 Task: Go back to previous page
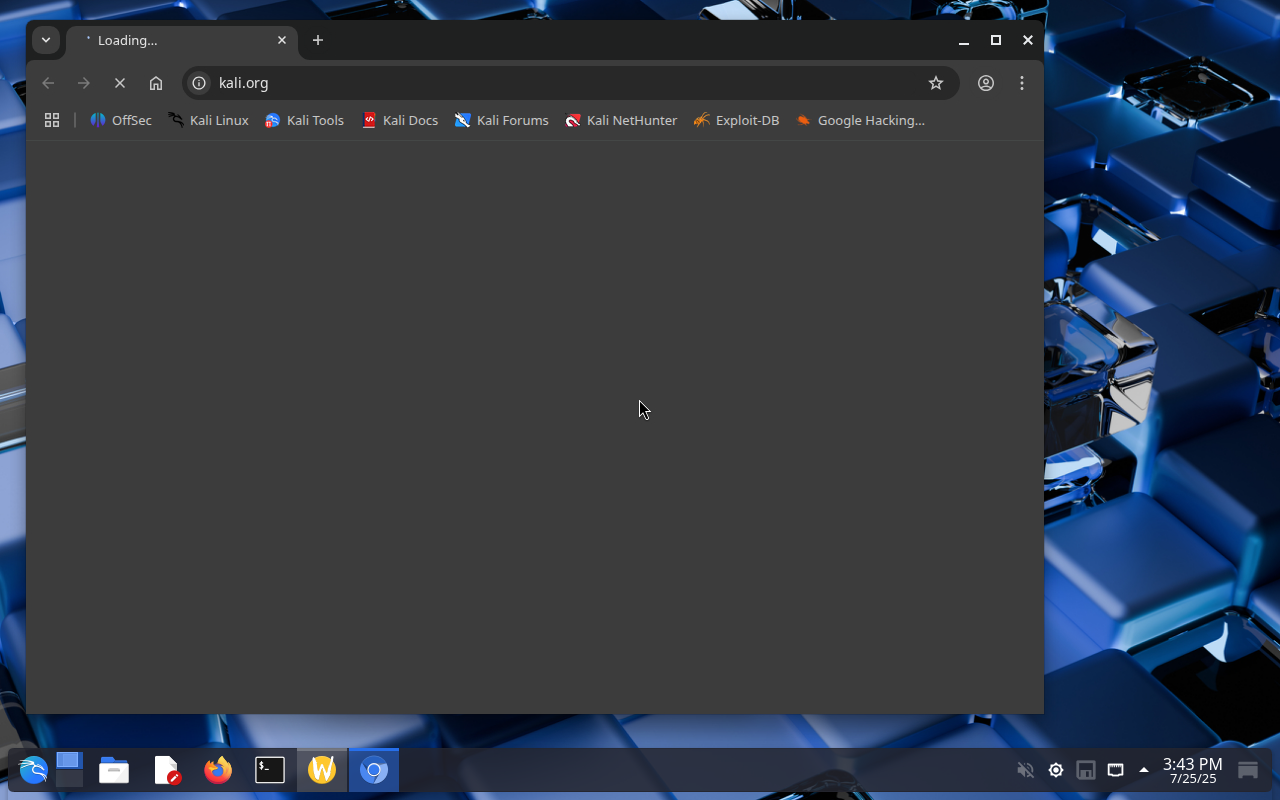(48, 83)
